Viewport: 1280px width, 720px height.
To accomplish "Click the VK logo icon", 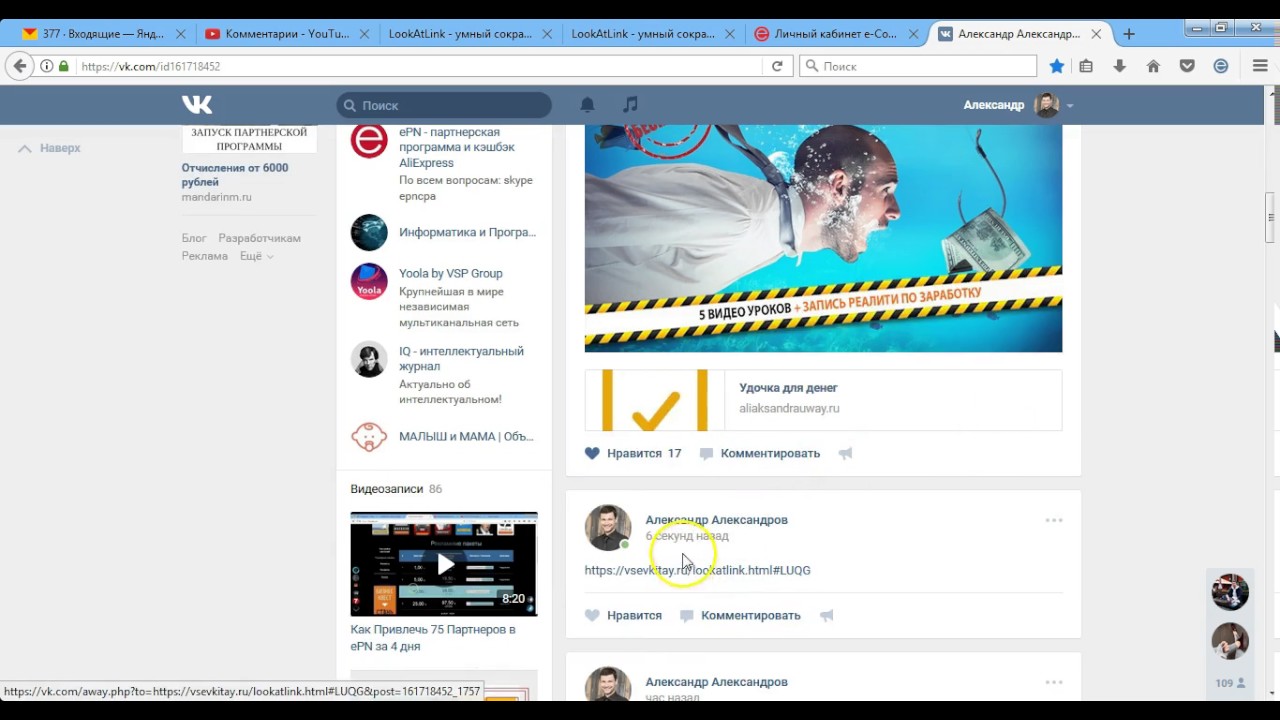I will 197,104.
